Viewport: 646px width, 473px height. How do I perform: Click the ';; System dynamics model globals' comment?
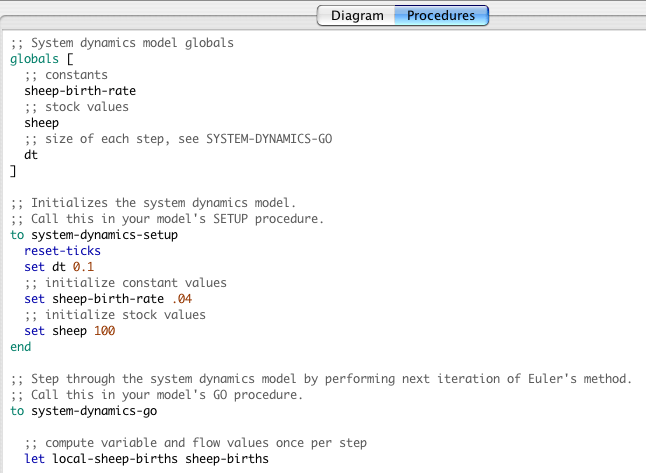point(122,43)
